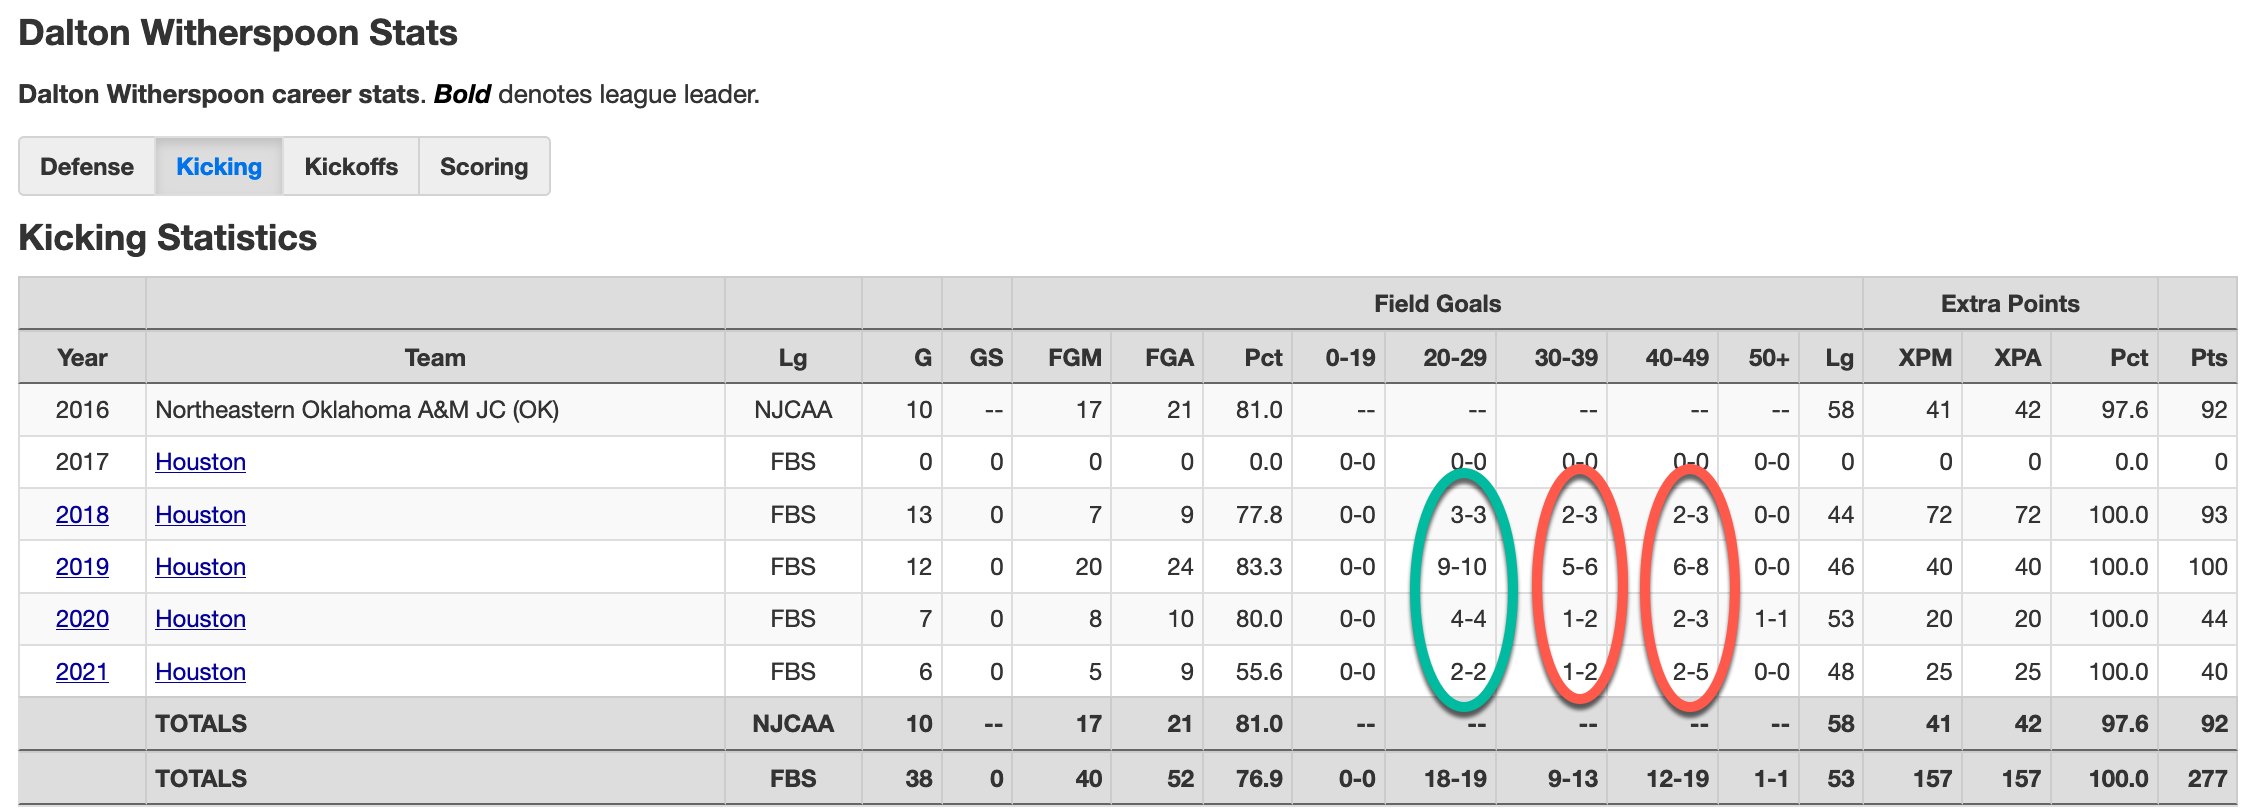The image size is (2268, 812).
Task: Select the Kicking tab
Action: tap(219, 166)
